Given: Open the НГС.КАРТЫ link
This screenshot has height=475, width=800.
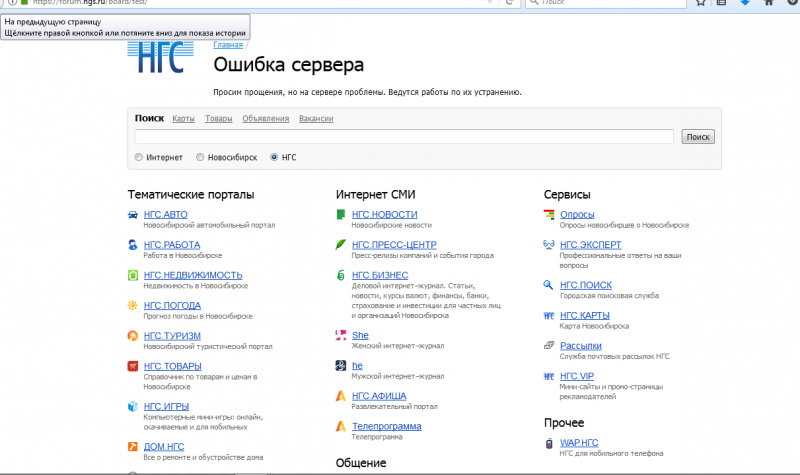Looking at the screenshot, I should point(585,316).
